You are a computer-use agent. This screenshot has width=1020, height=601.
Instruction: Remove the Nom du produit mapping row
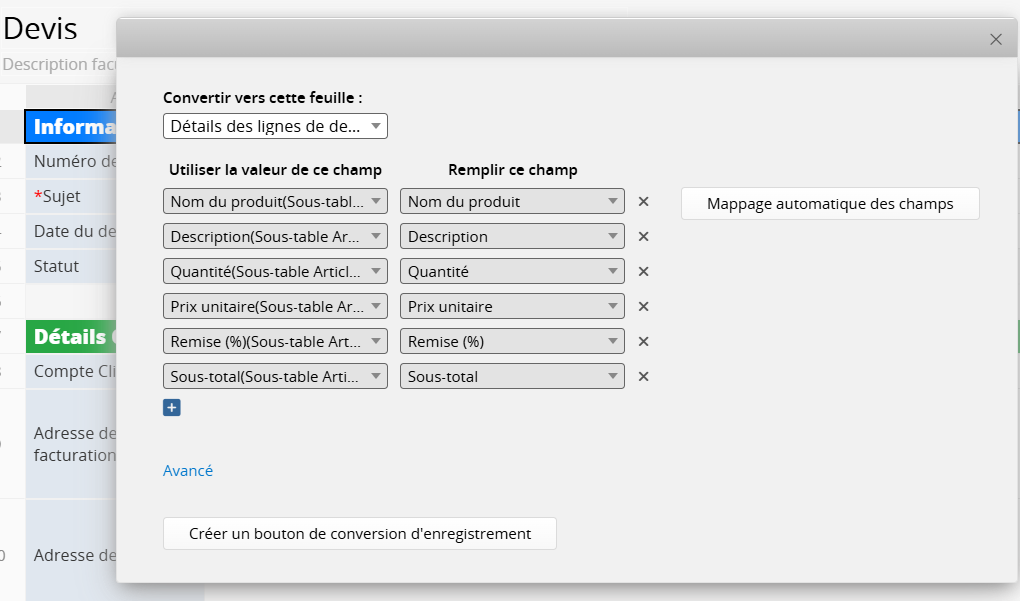pos(644,202)
